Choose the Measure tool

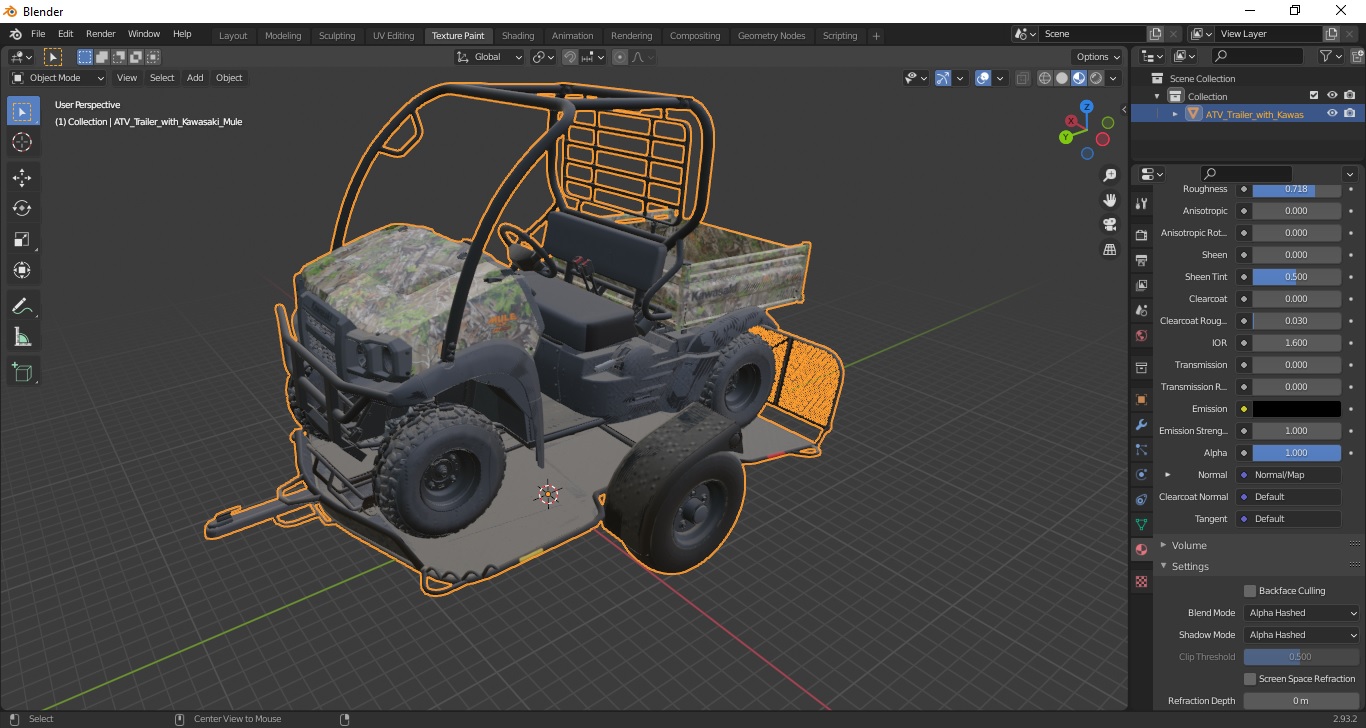point(23,336)
